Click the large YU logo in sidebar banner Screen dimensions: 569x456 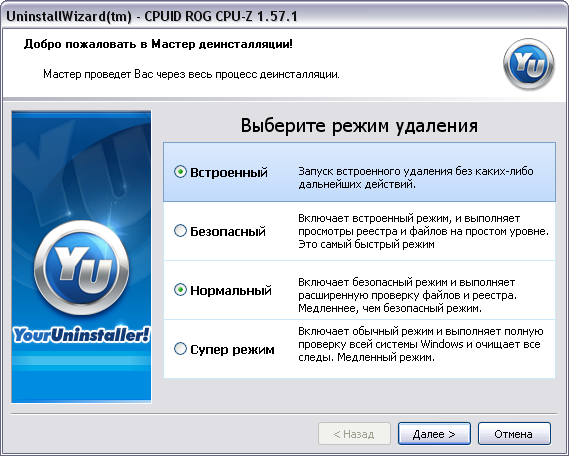81,268
